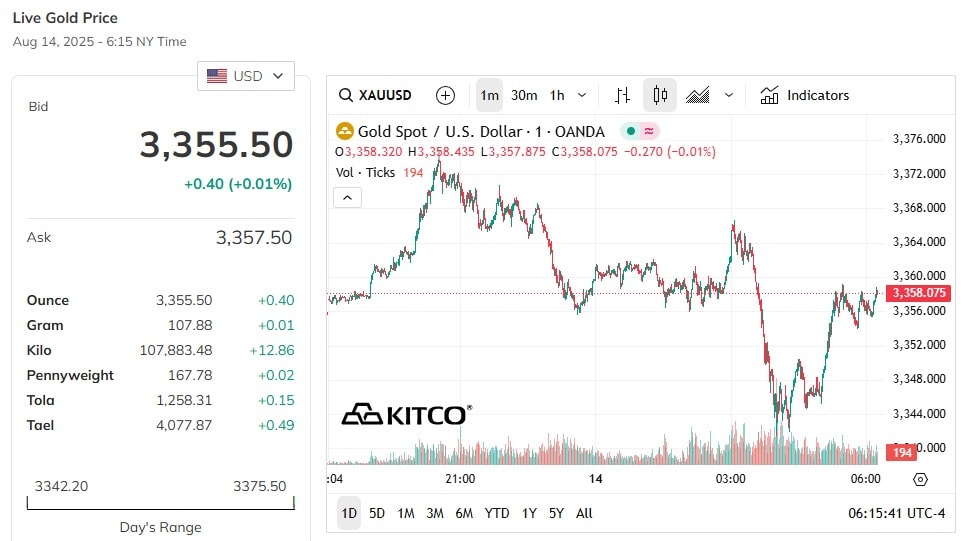Select the YTD range tab
Image resolution: width=966 pixels, height=541 pixels.
click(497, 513)
